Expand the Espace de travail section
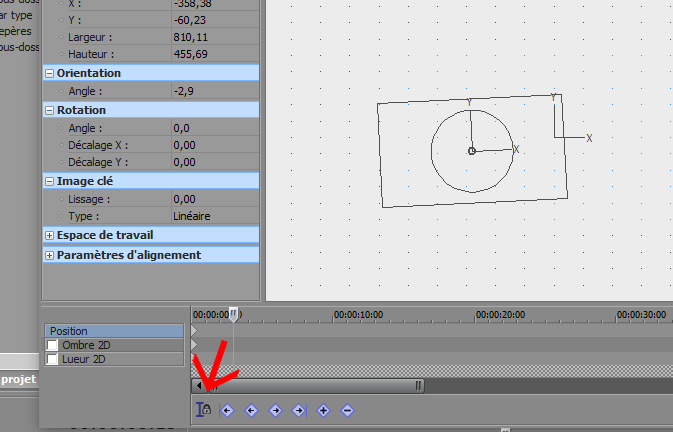 click(x=50, y=235)
